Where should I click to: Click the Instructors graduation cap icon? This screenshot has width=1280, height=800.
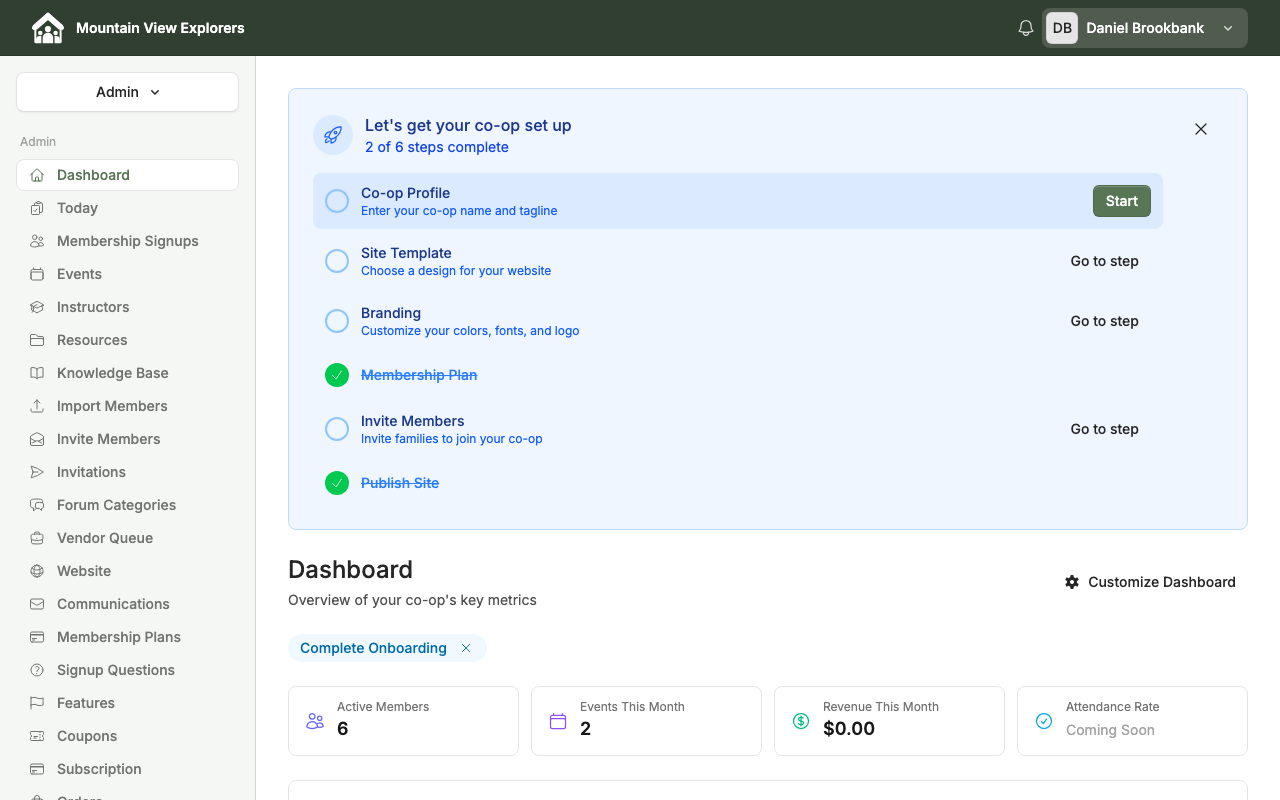coord(37,307)
